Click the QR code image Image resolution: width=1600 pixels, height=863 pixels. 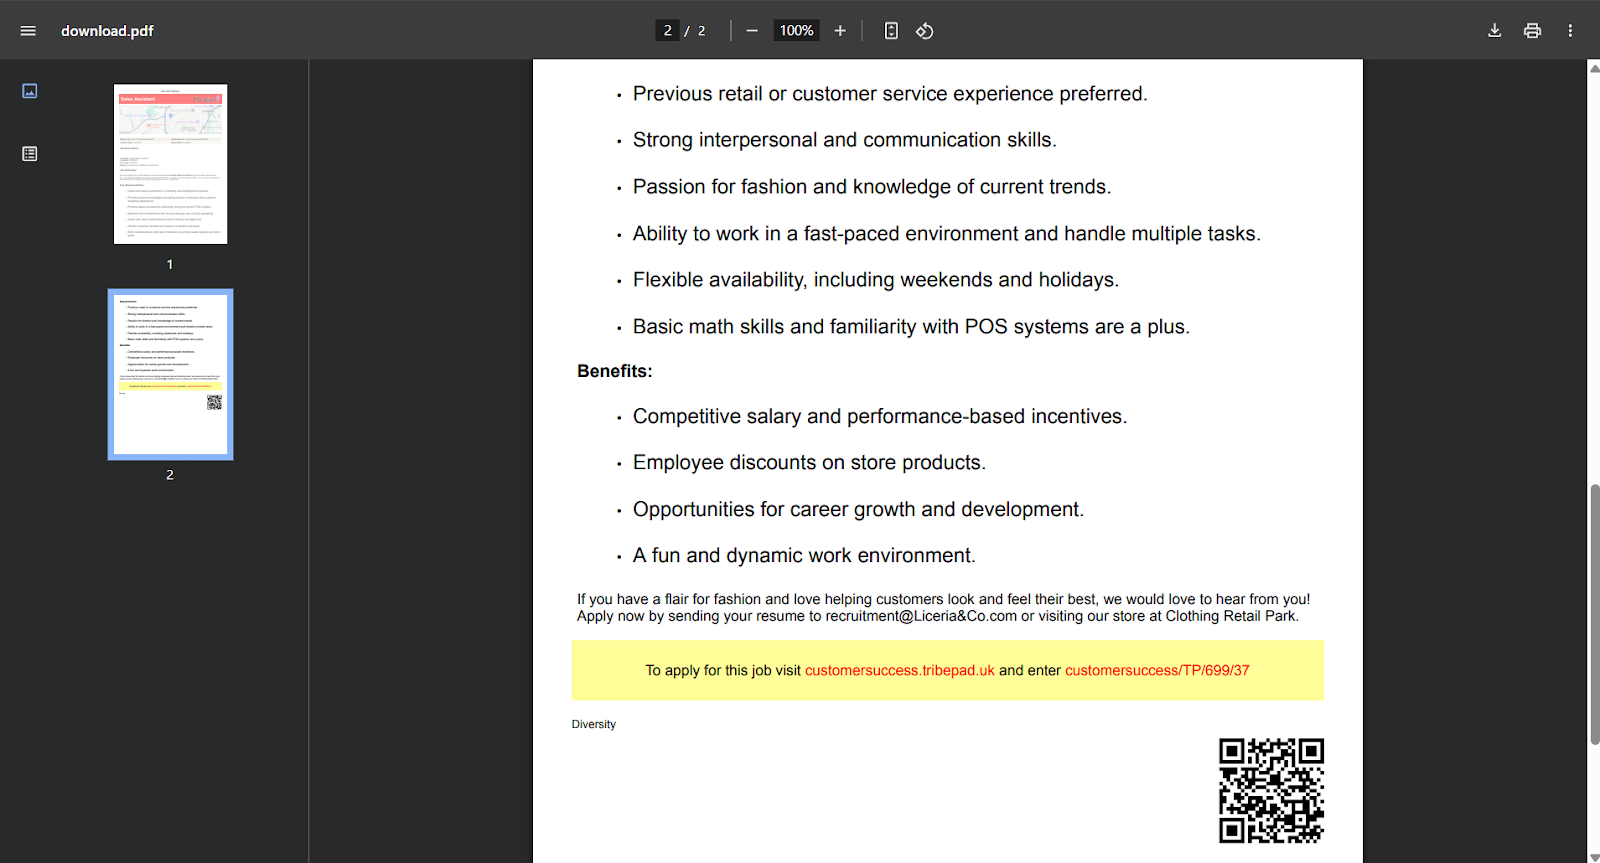[1271, 790]
